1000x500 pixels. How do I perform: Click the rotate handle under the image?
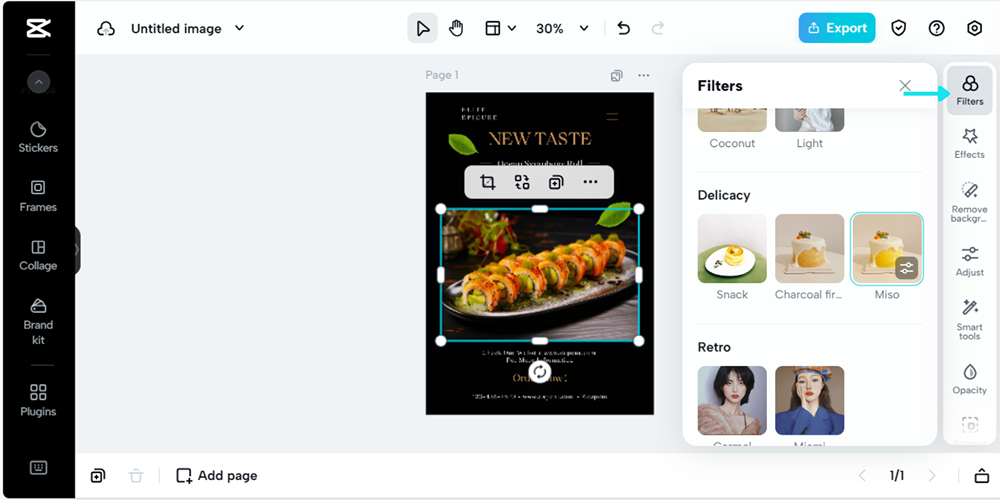540,372
